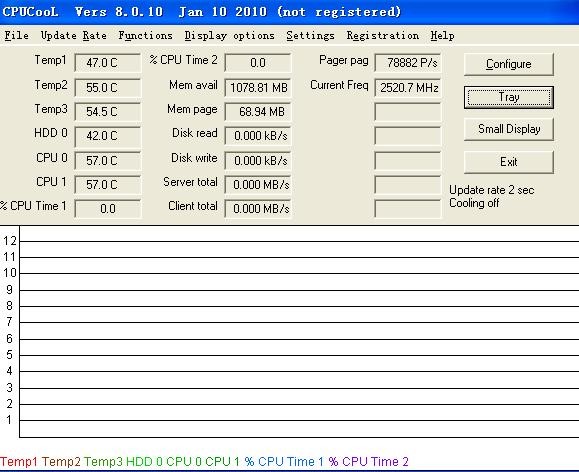Open the Functions menu
The height and width of the screenshot is (472, 579).
145,35
